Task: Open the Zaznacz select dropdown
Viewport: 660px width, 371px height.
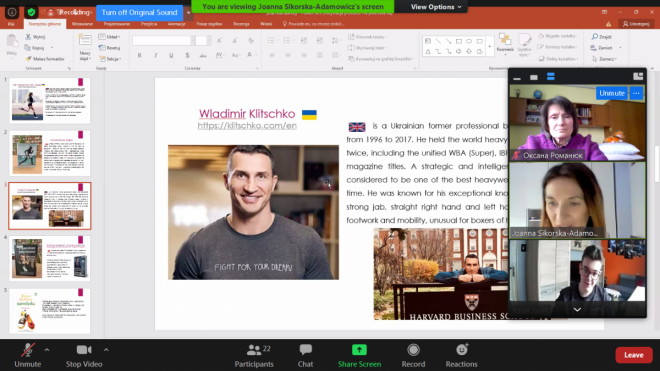Action: point(604,59)
